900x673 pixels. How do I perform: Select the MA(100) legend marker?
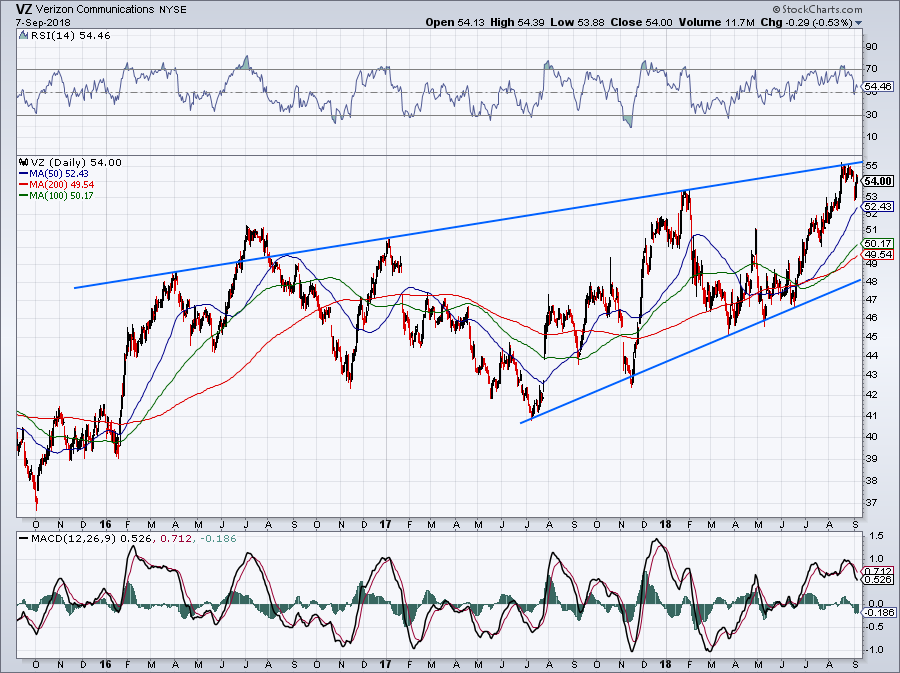tap(24, 194)
